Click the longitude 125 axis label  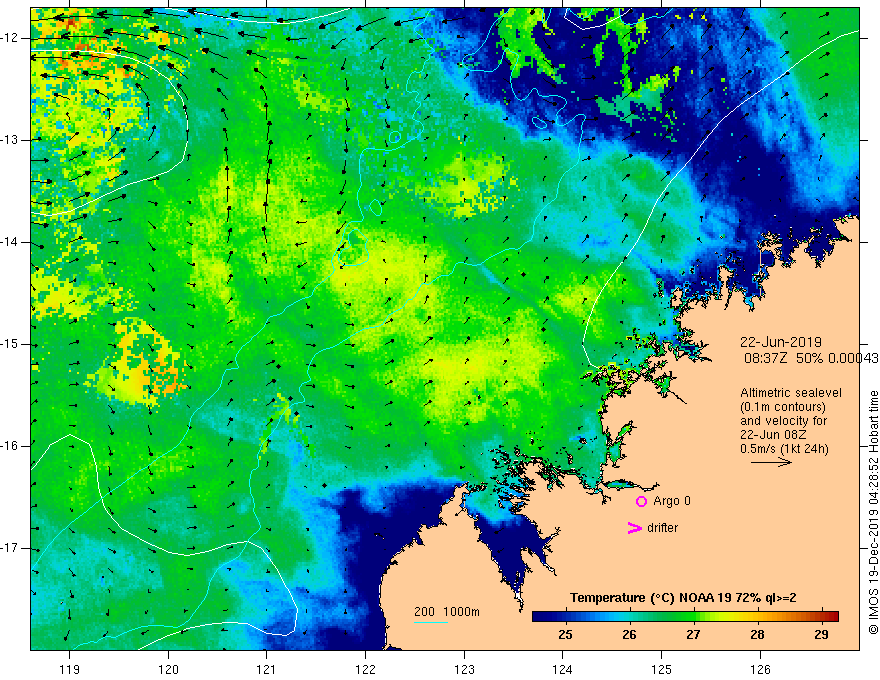[x=662, y=669]
